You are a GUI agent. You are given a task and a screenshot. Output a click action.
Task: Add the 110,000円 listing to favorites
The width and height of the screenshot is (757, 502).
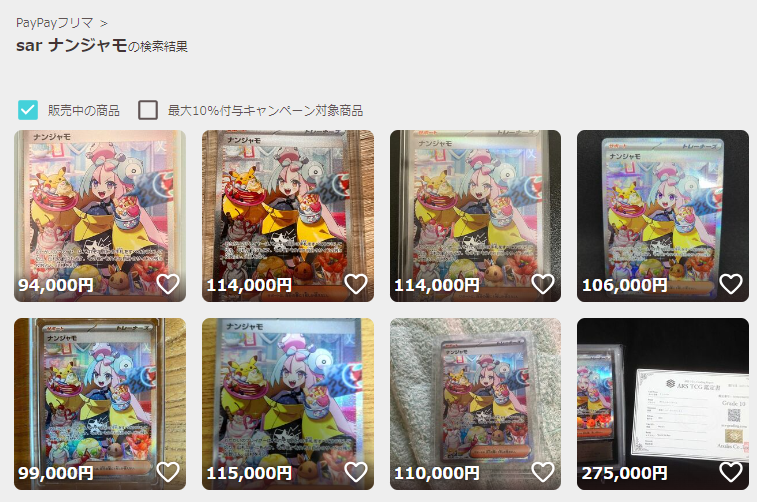pos(543,472)
